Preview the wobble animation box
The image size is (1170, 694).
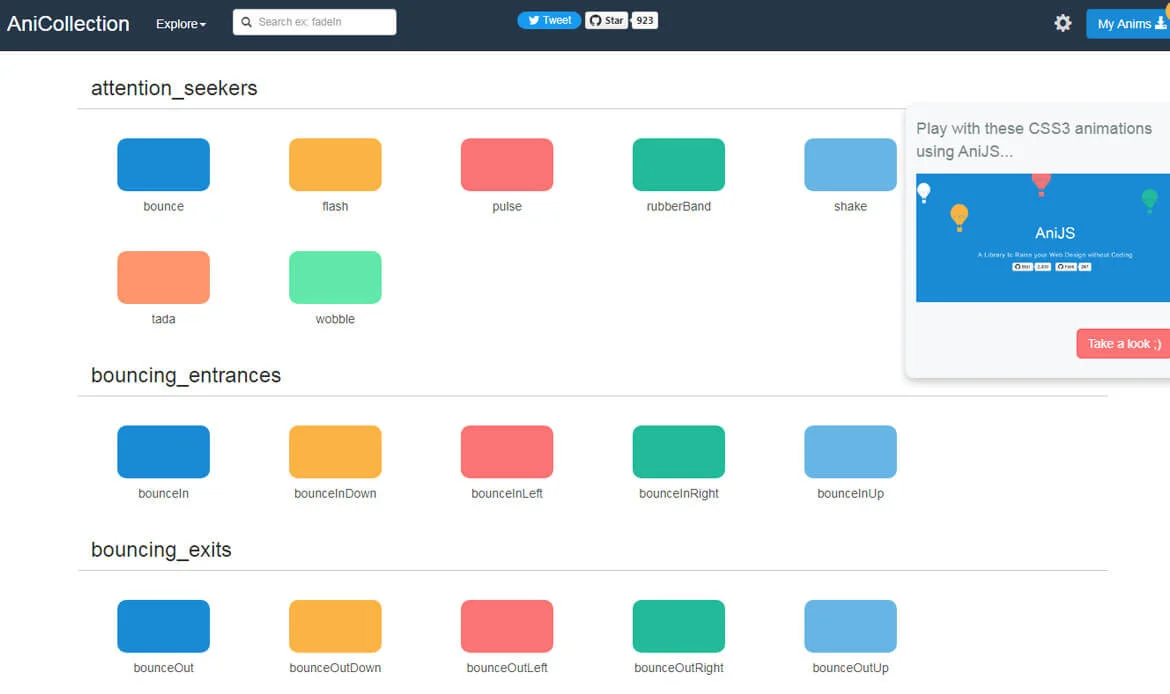pyautogui.click(x=335, y=277)
